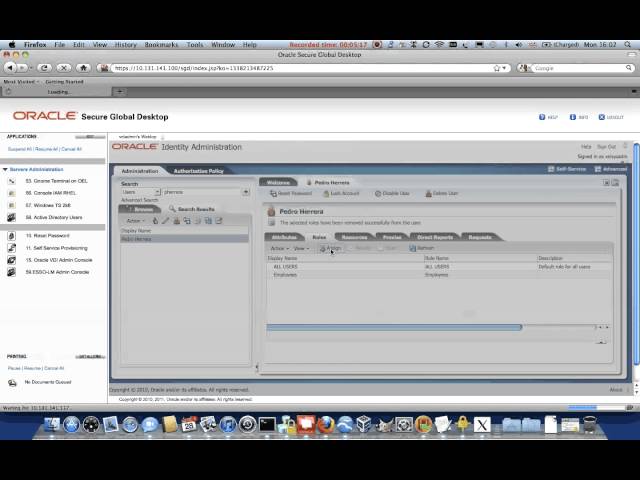Select the Requests tab
Viewport: 640px width, 480px height.
pyautogui.click(x=480, y=237)
